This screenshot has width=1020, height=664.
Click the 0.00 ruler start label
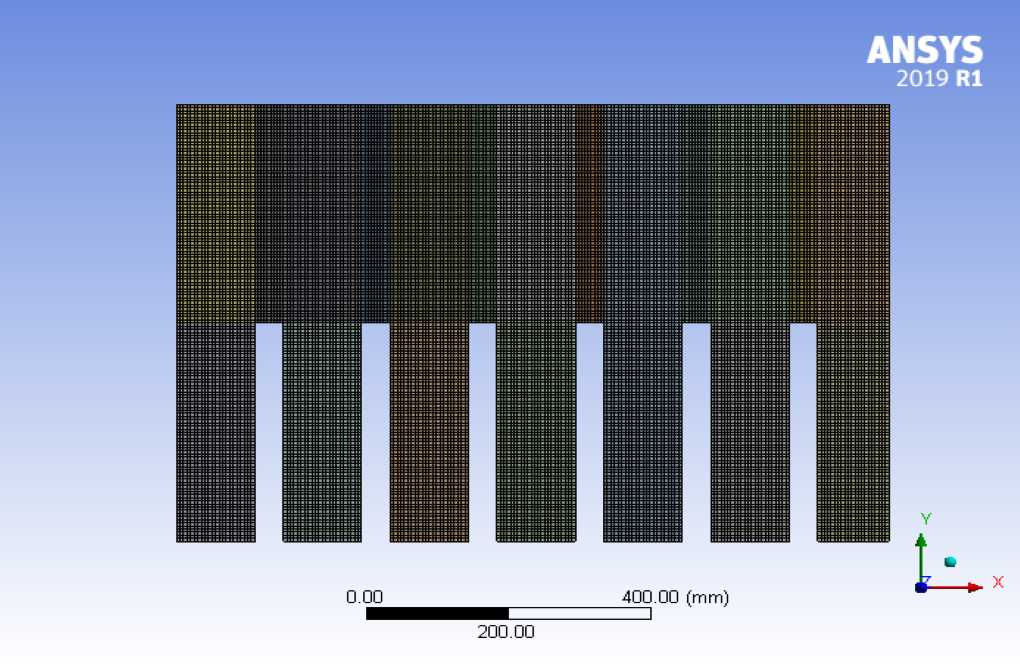click(x=364, y=597)
